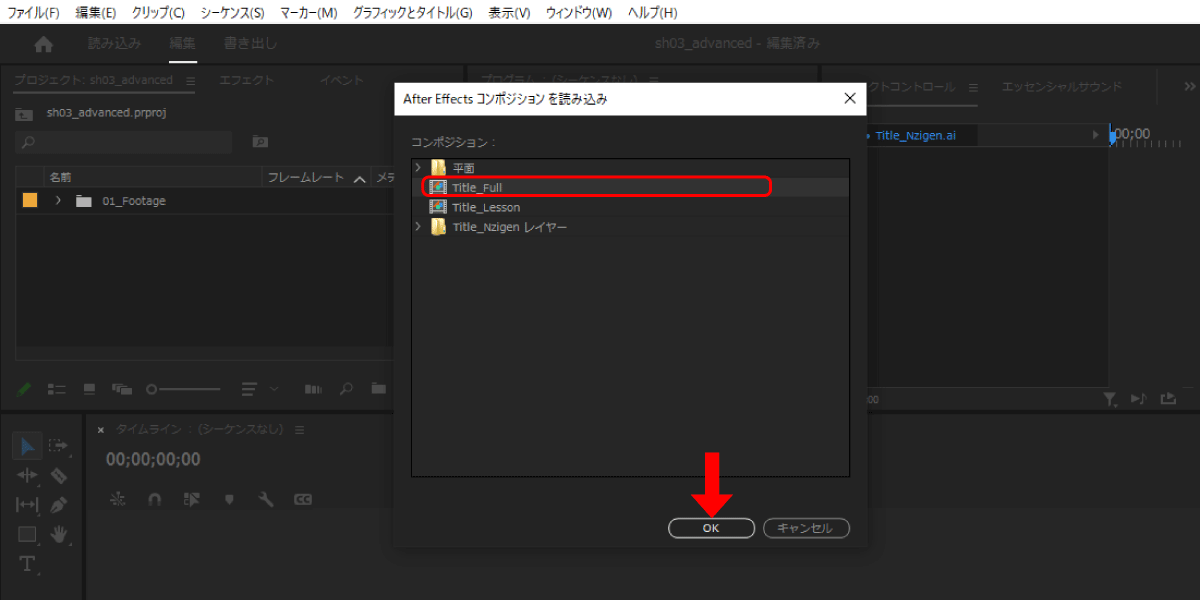Select the Pen tool

pyautogui.click(x=58, y=505)
